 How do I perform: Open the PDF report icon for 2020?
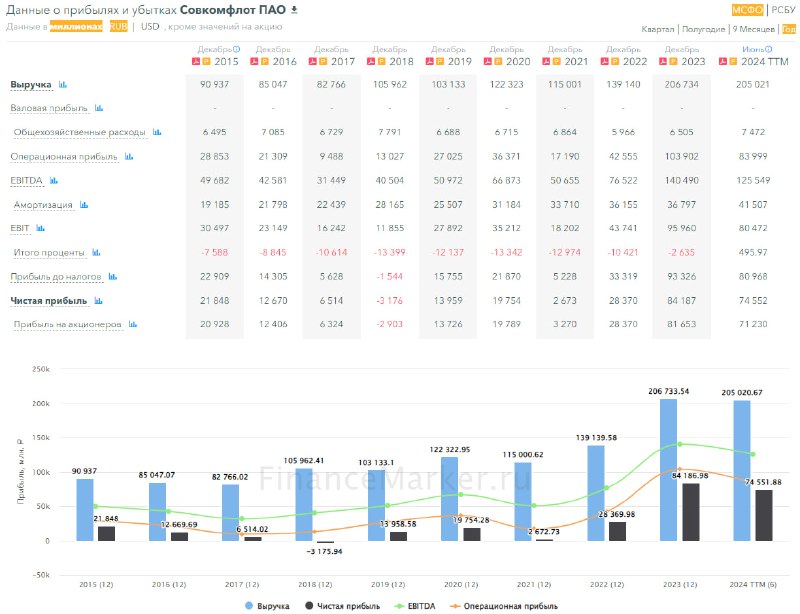pyautogui.click(x=488, y=61)
